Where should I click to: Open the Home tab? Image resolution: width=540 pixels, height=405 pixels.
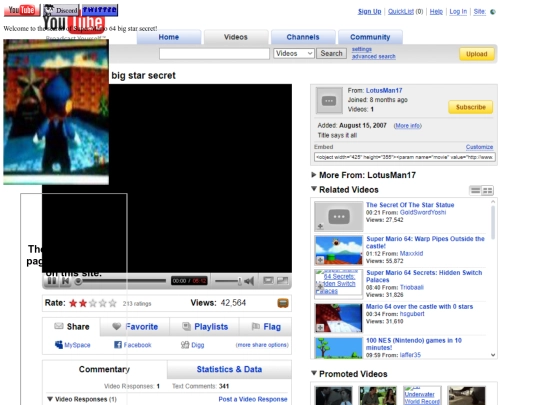pyautogui.click(x=169, y=37)
